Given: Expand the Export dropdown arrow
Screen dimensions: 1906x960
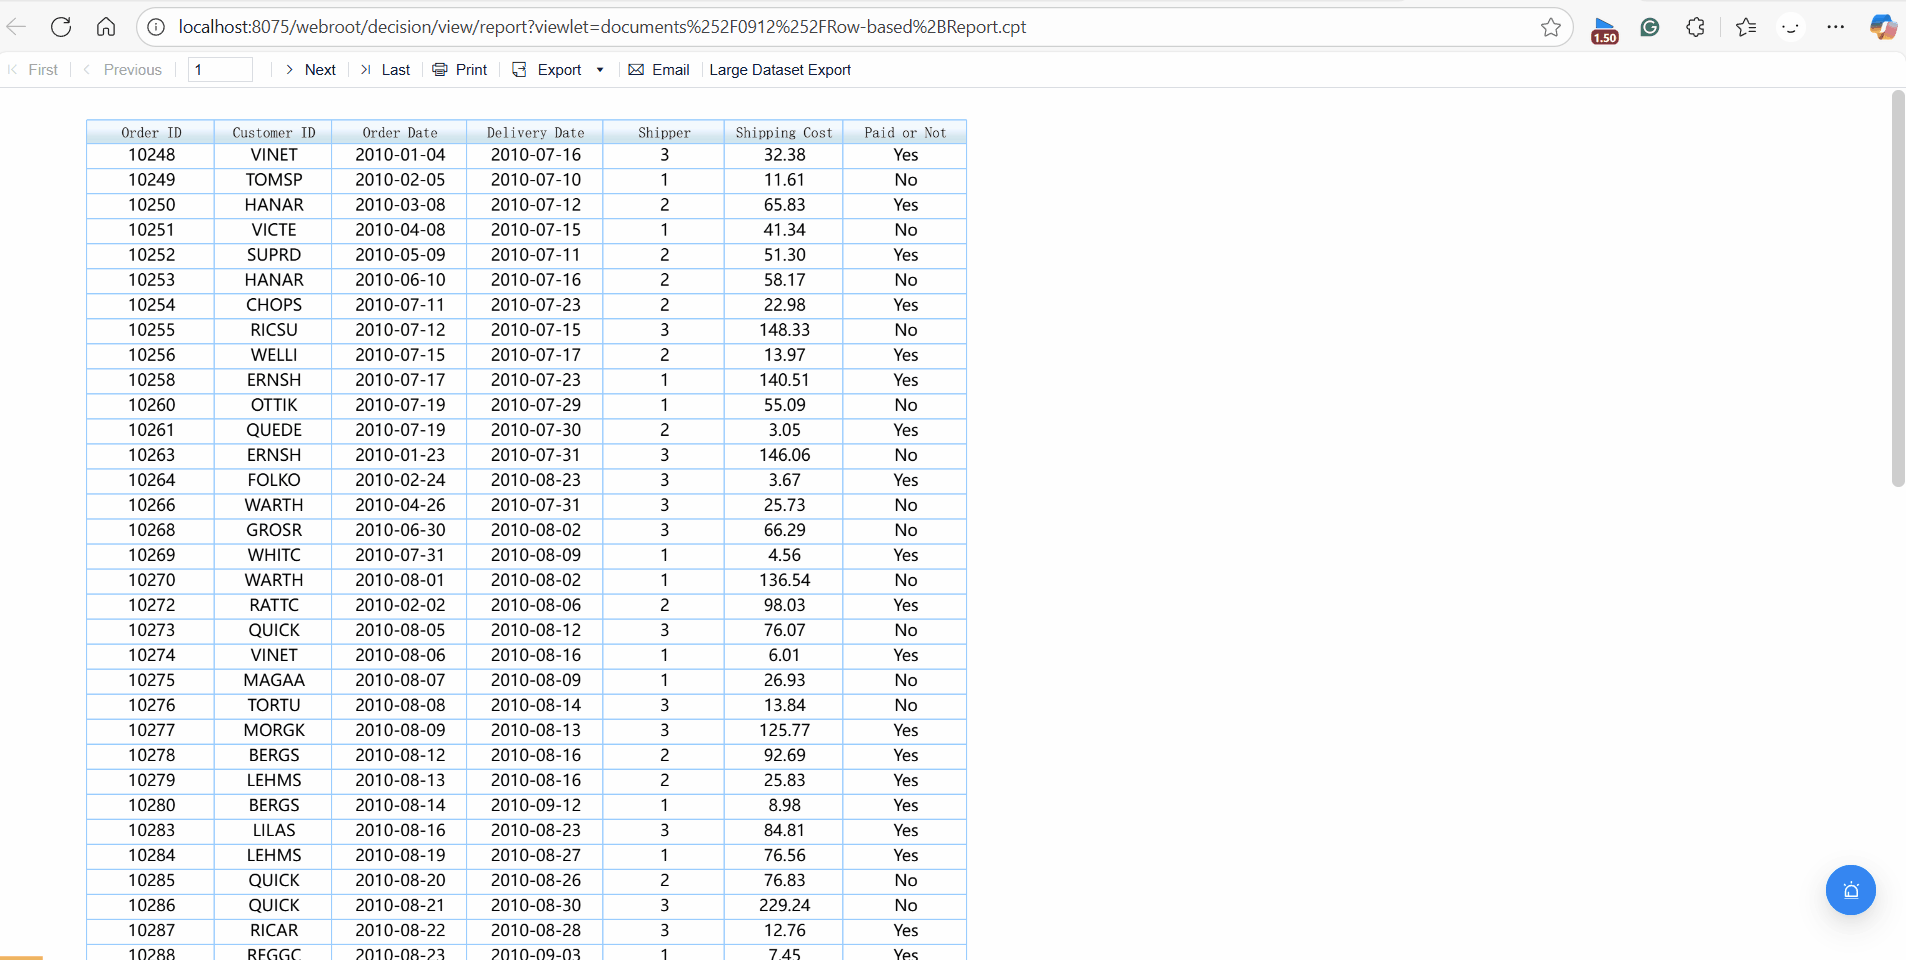Looking at the screenshot, I should (x=600, y=70).
